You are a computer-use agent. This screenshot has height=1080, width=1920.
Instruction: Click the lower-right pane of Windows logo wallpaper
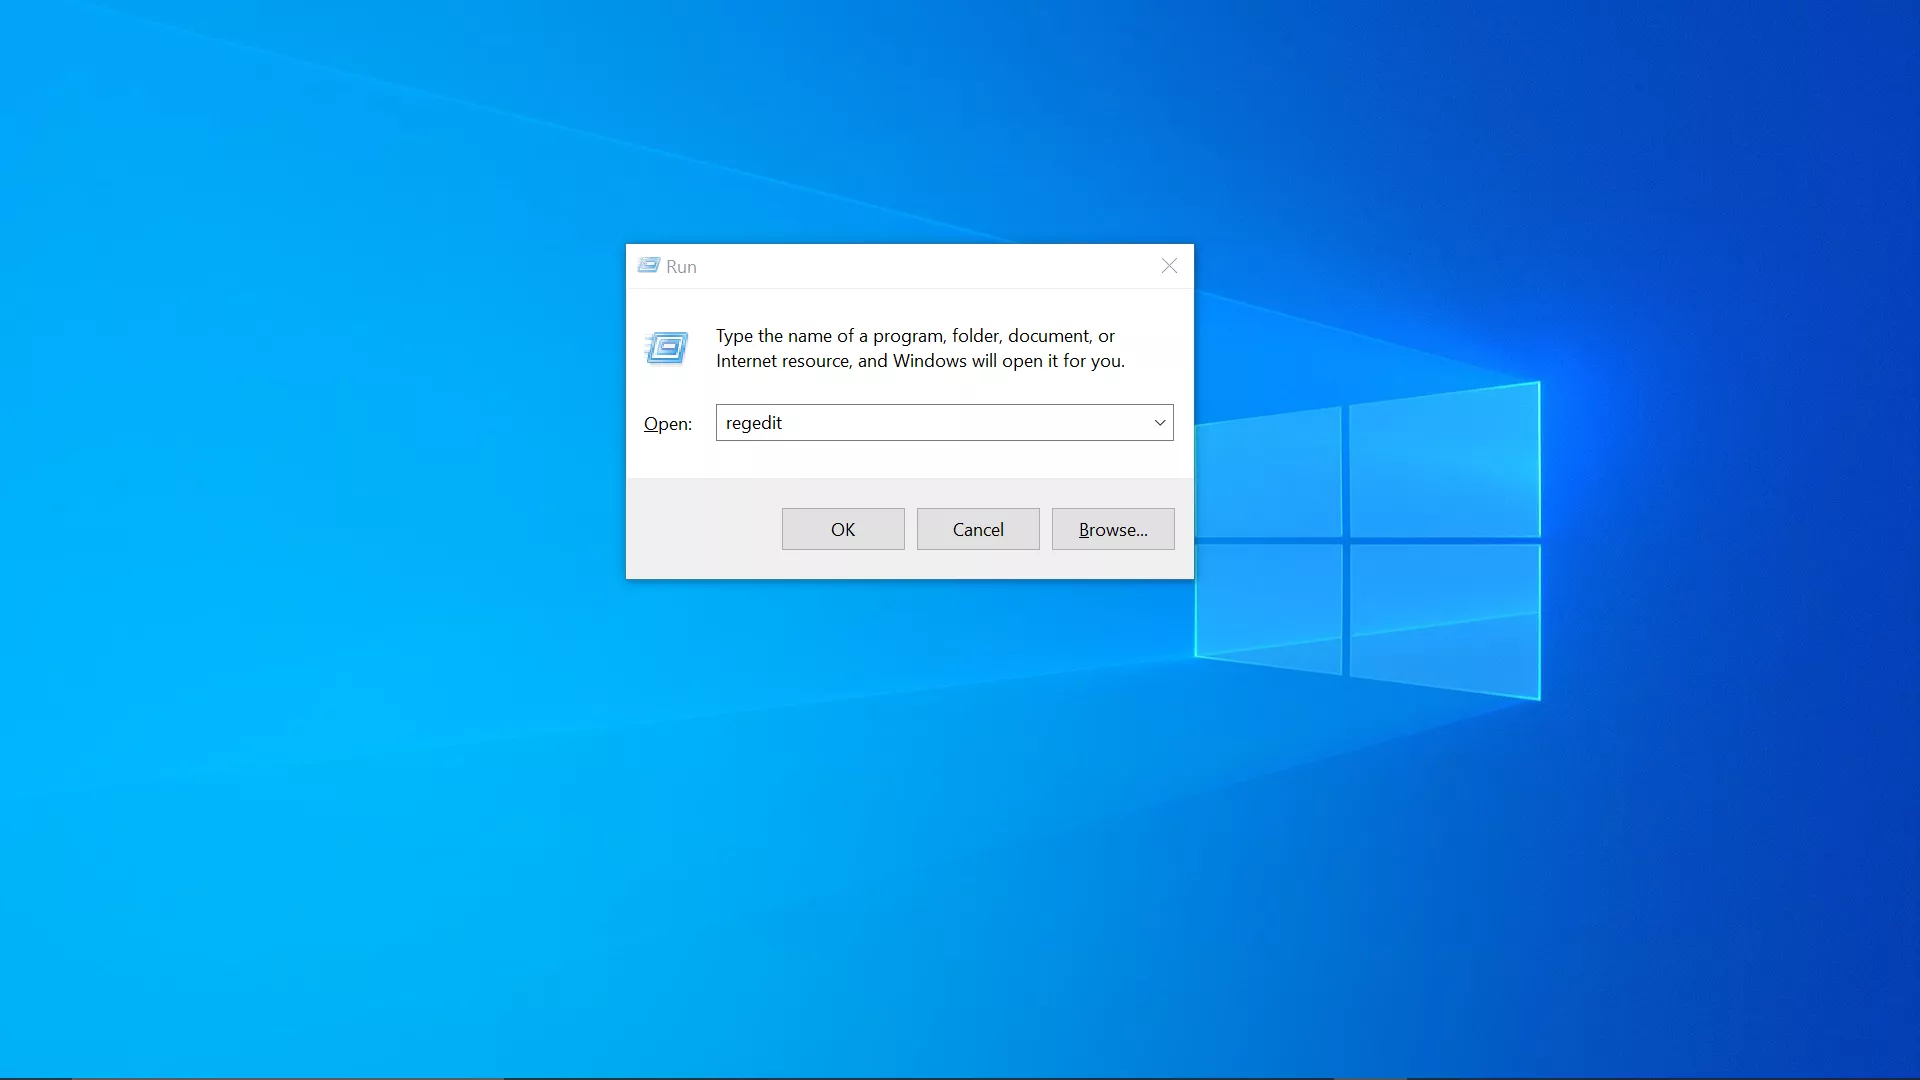click(1443, 617)
